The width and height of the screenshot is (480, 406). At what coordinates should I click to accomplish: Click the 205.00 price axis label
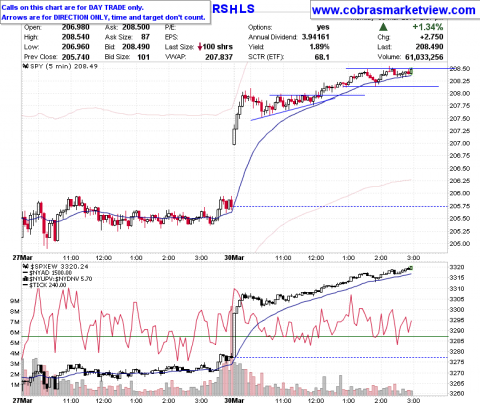click(460, 244)
